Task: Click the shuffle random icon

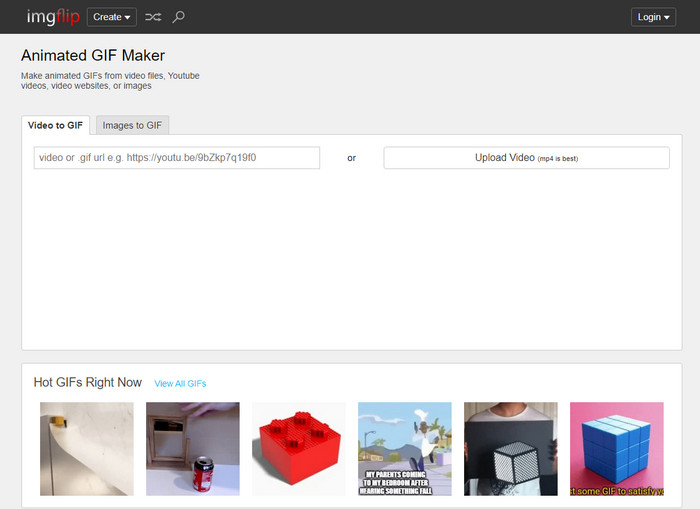Action: point(153,17)
